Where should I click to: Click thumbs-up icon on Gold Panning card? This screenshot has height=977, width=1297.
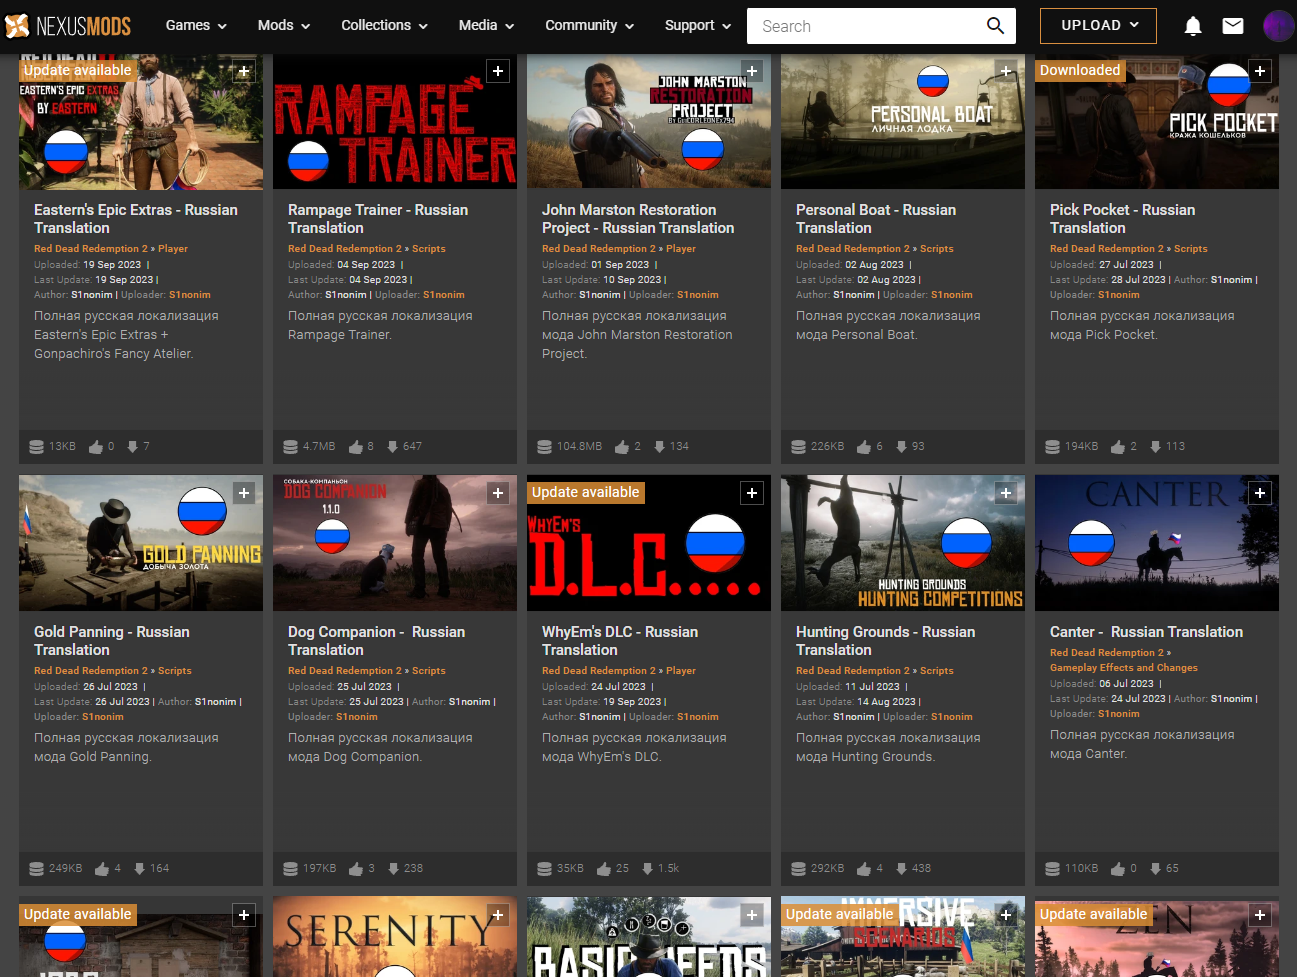click(x=102, y=869)
